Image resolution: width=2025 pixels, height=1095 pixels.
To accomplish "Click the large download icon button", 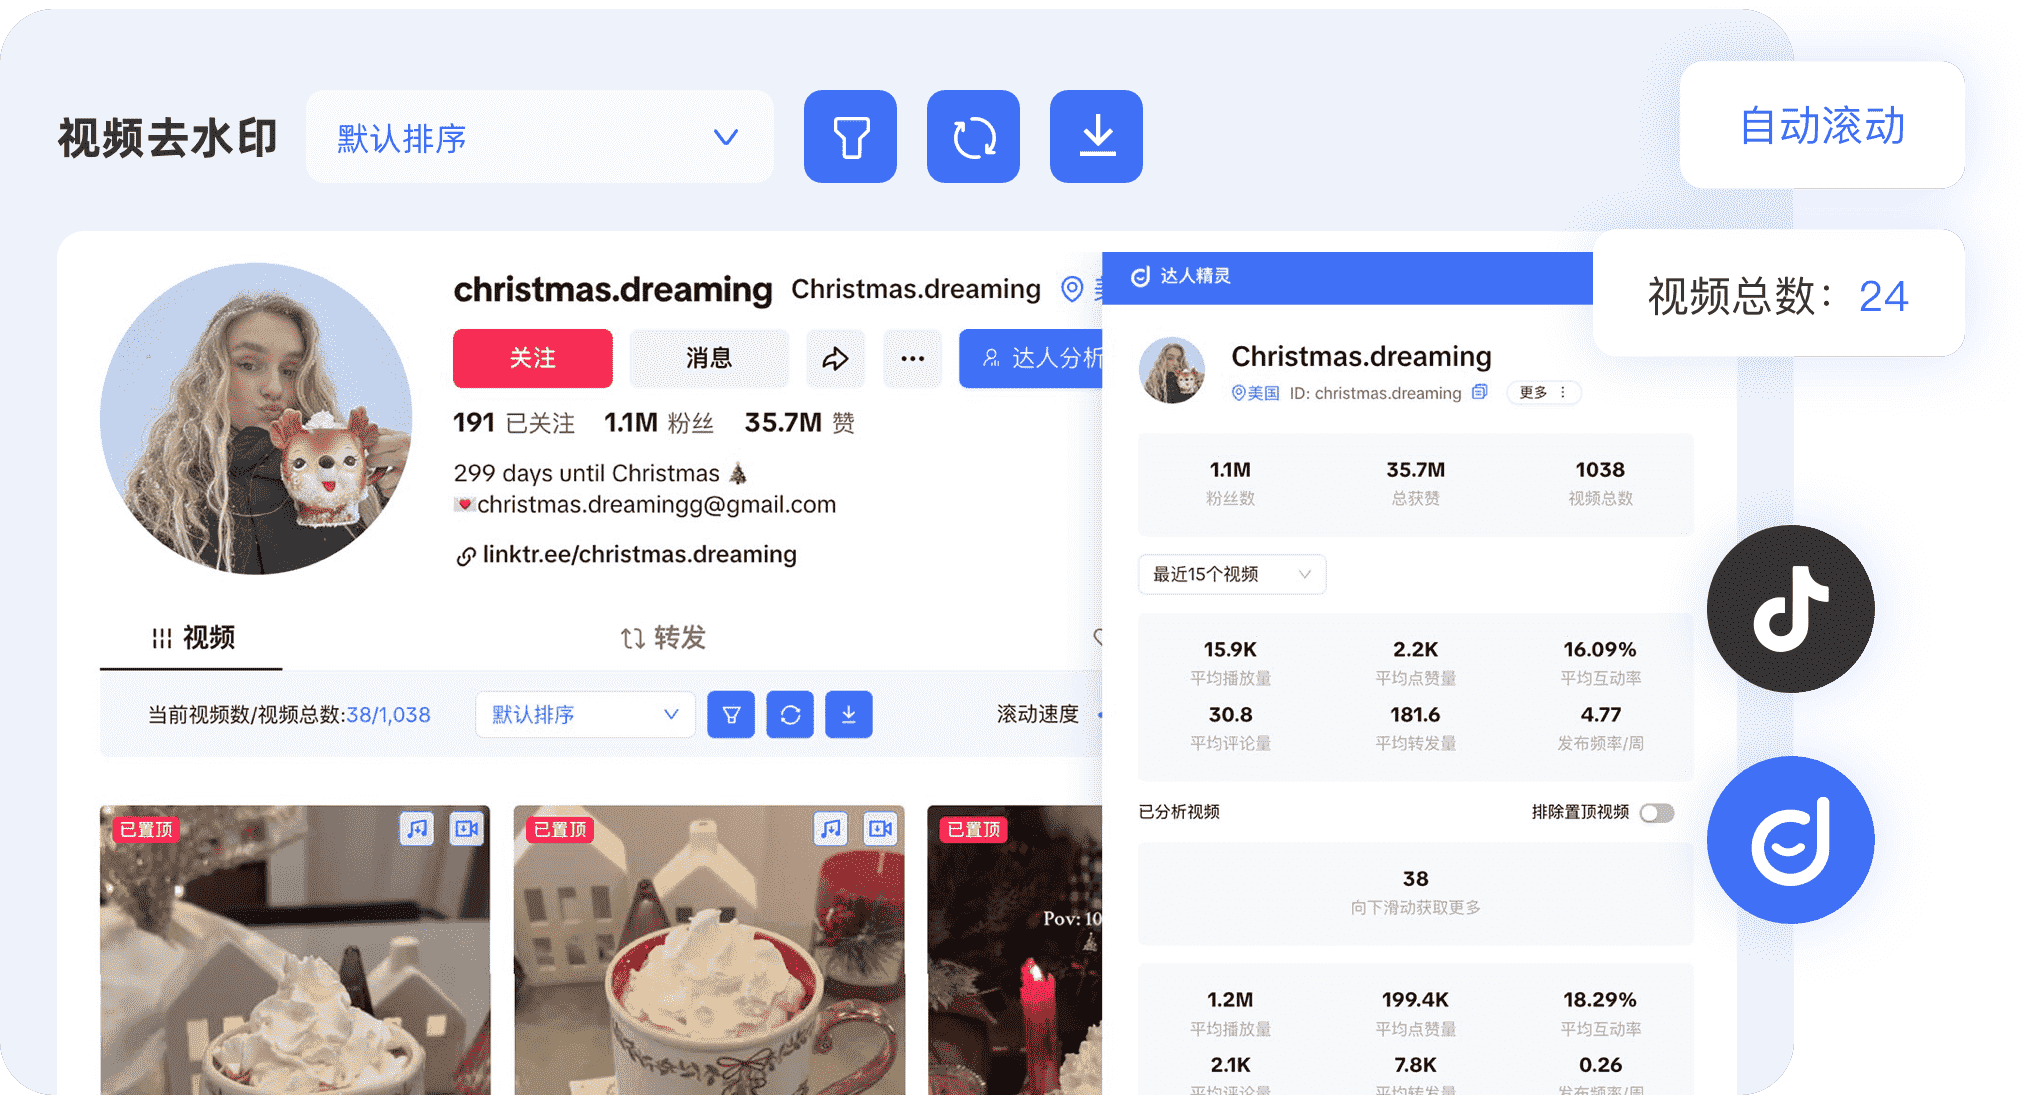I will [x=1096, y=137].
